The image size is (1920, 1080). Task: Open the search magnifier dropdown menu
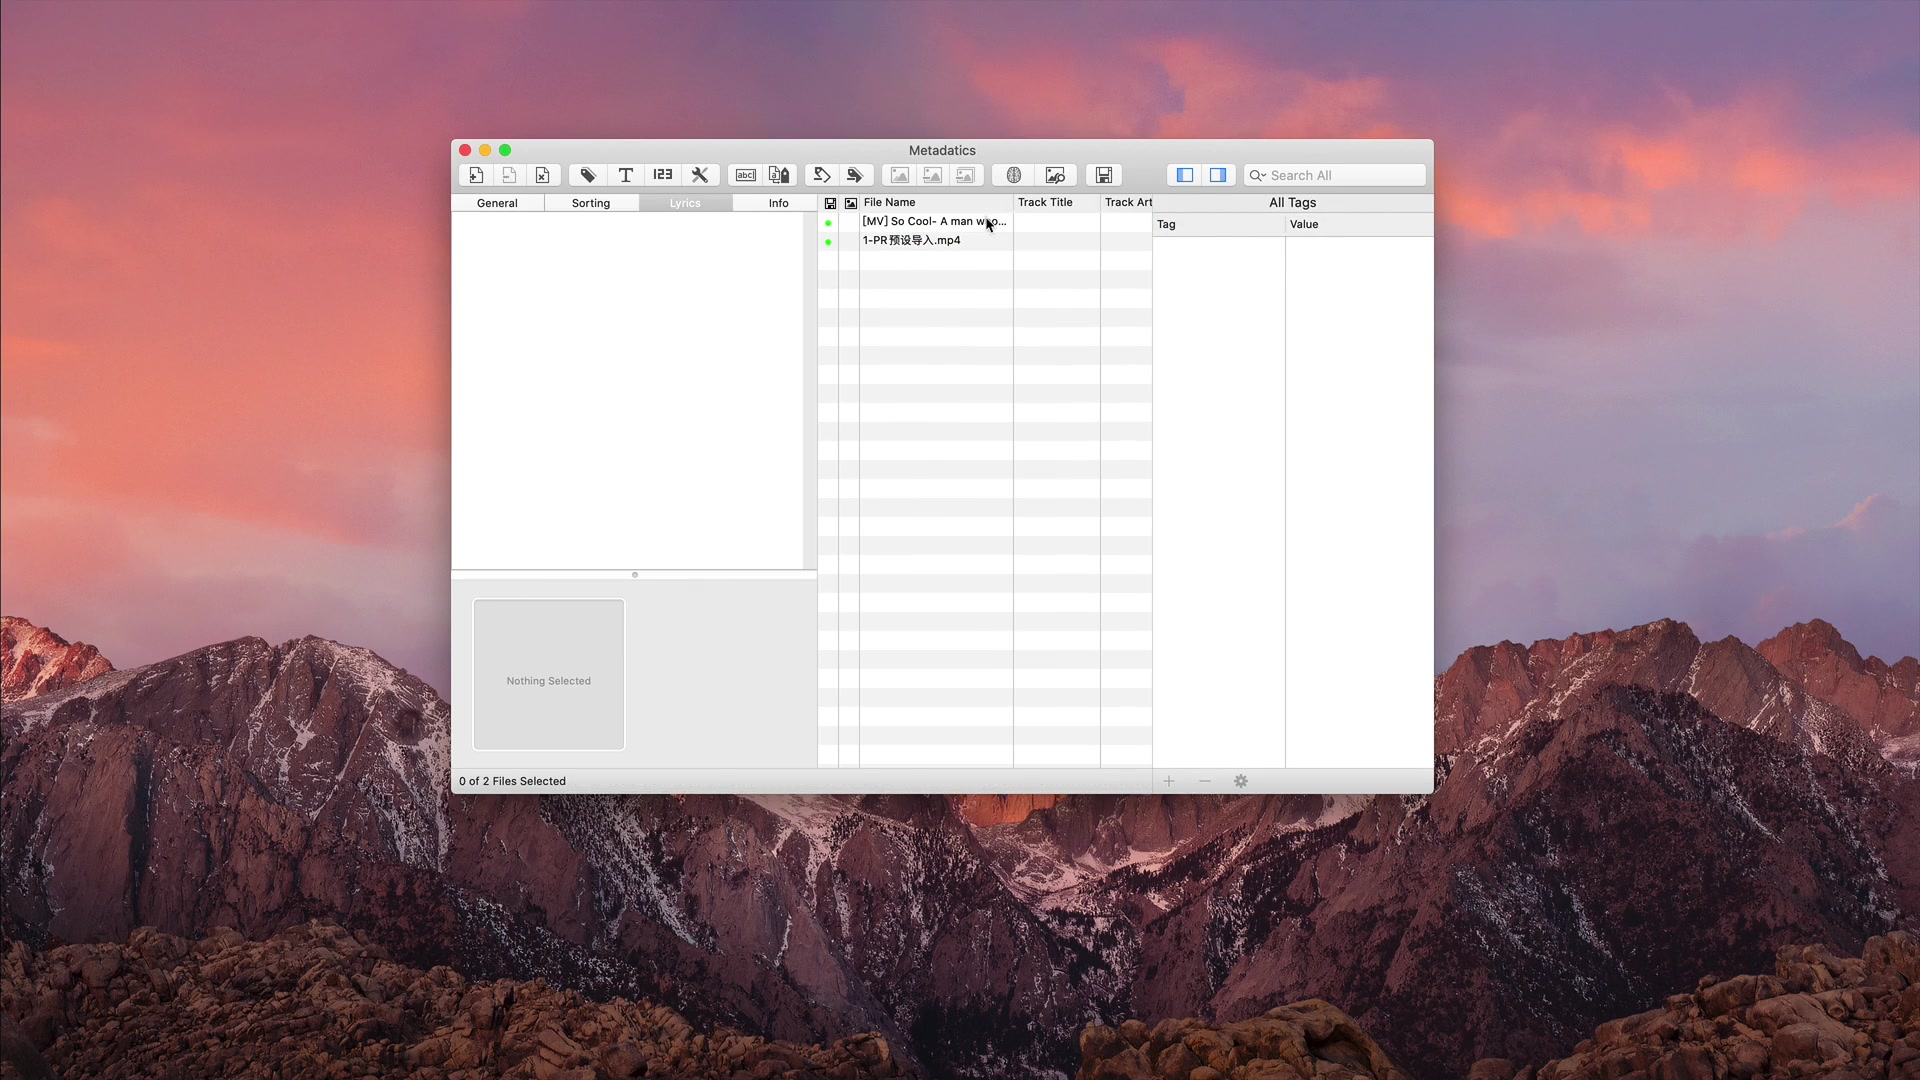1258,175
